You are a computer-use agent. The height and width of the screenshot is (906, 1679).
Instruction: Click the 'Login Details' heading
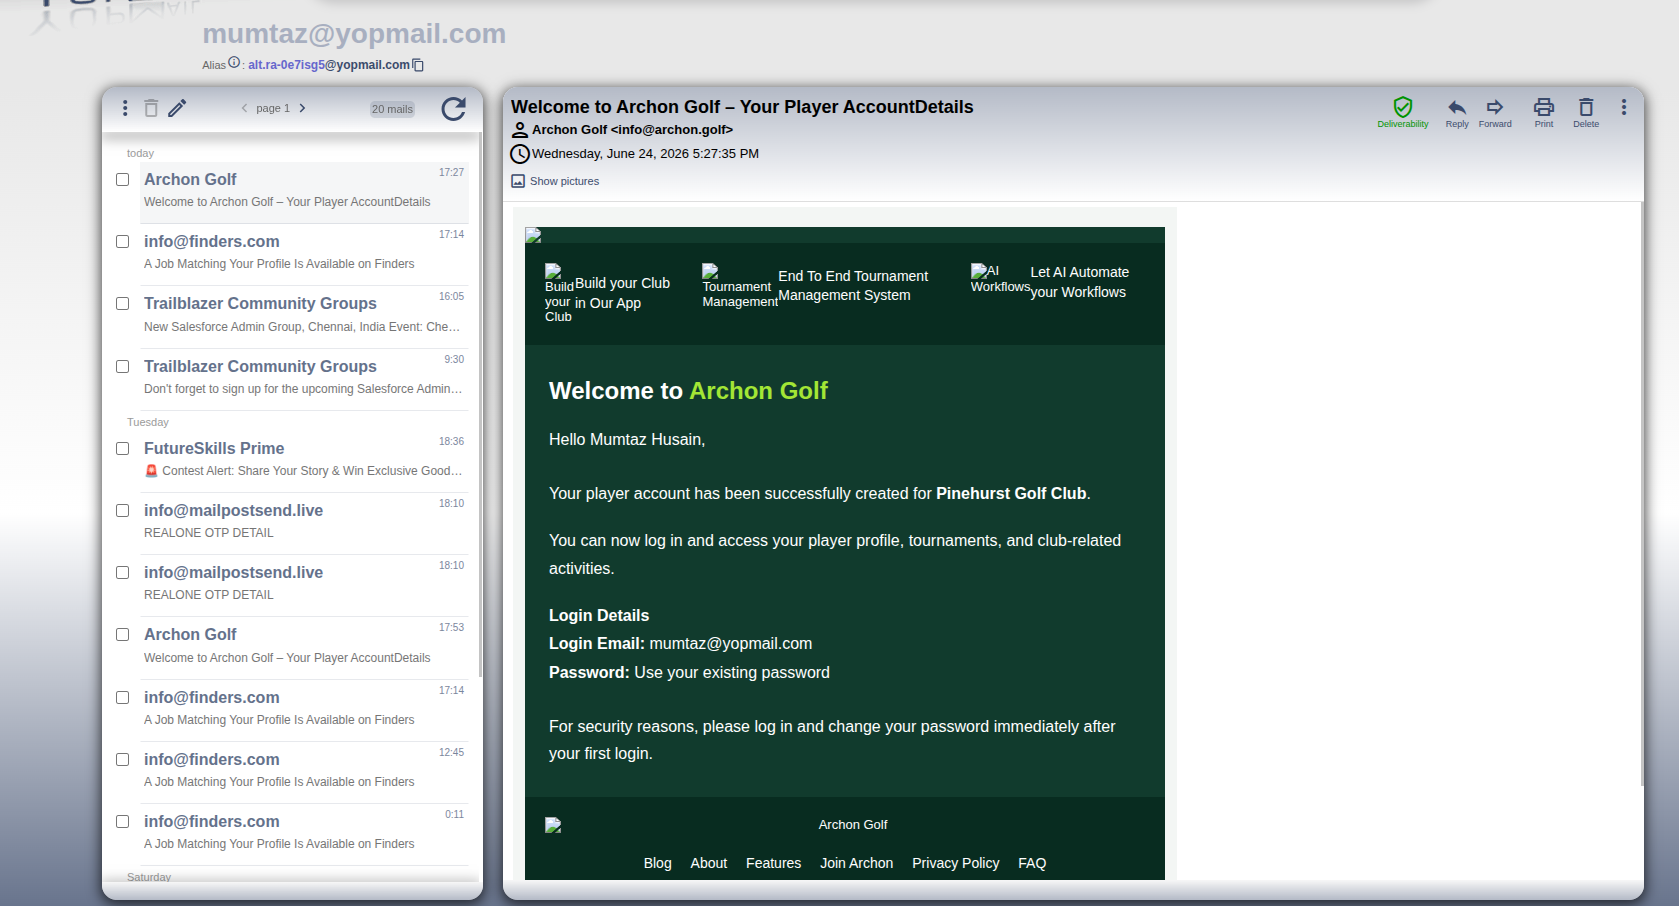tap(599, 616)
